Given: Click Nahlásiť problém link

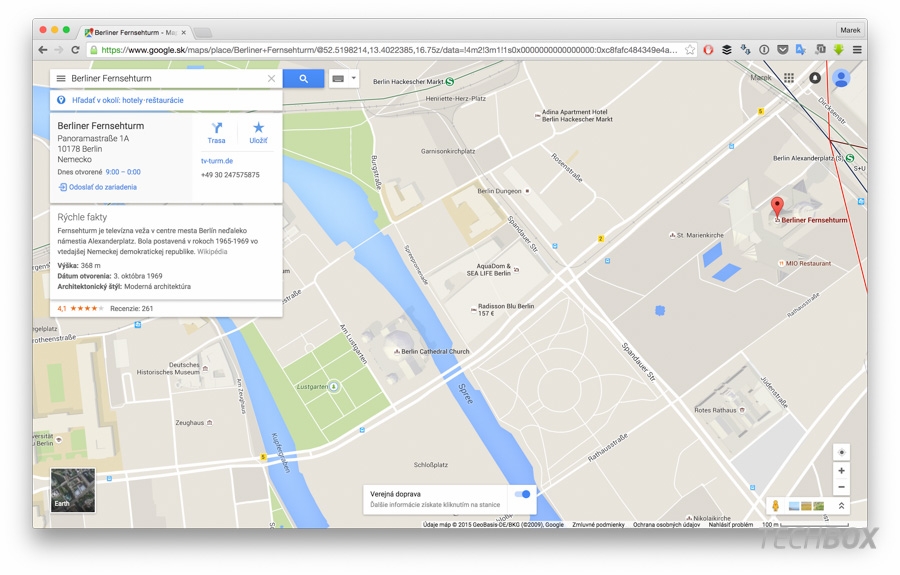Looking at the screenshot, I should (731, 525).
